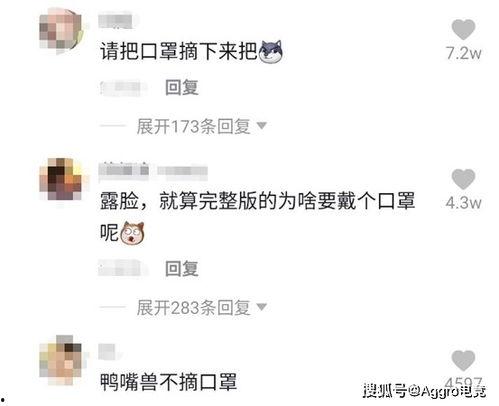This screenshot has height=406, width=499.
Task: Expand 展开283条回复 replies
Action: coord(193,308)
